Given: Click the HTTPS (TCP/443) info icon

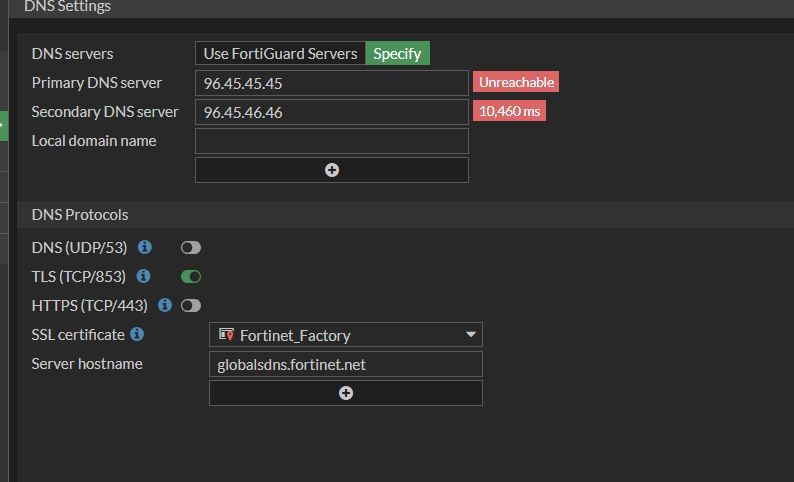Looking at the screenshot, I should tap(165, 305).
